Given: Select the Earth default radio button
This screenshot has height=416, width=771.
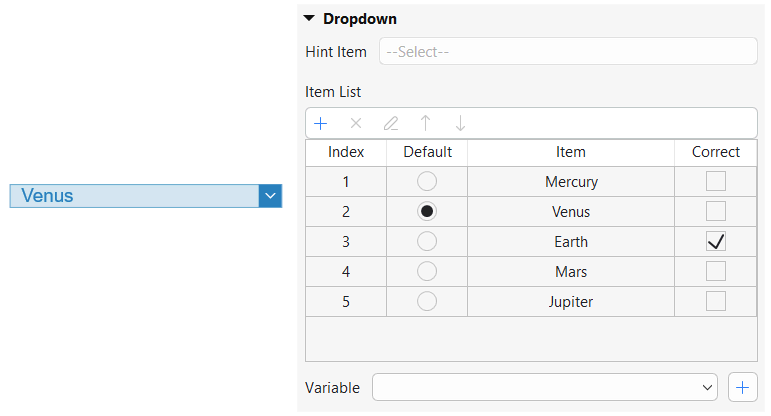Looking at the screenshot, I should click(427, 242).
